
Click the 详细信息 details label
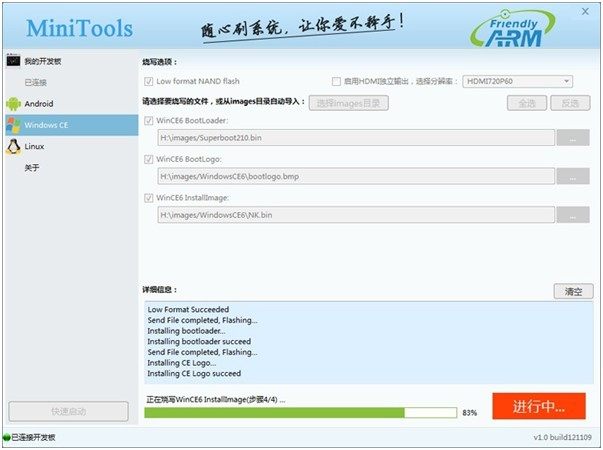click(x=160, y=290)
